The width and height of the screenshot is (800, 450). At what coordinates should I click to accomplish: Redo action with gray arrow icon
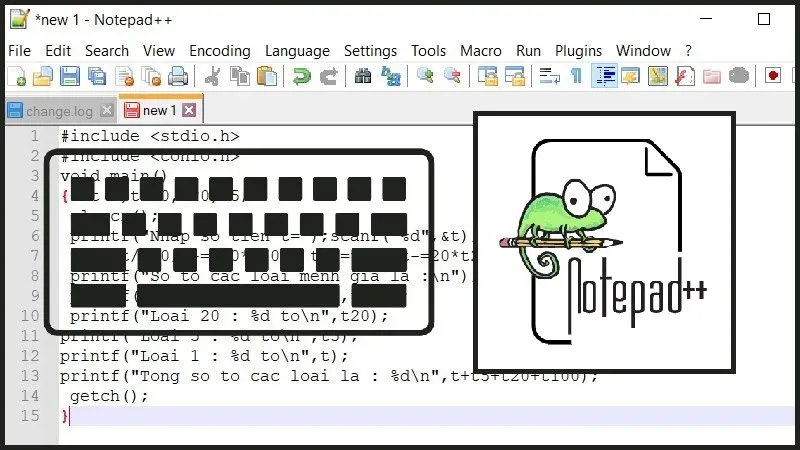coord(328,77)
